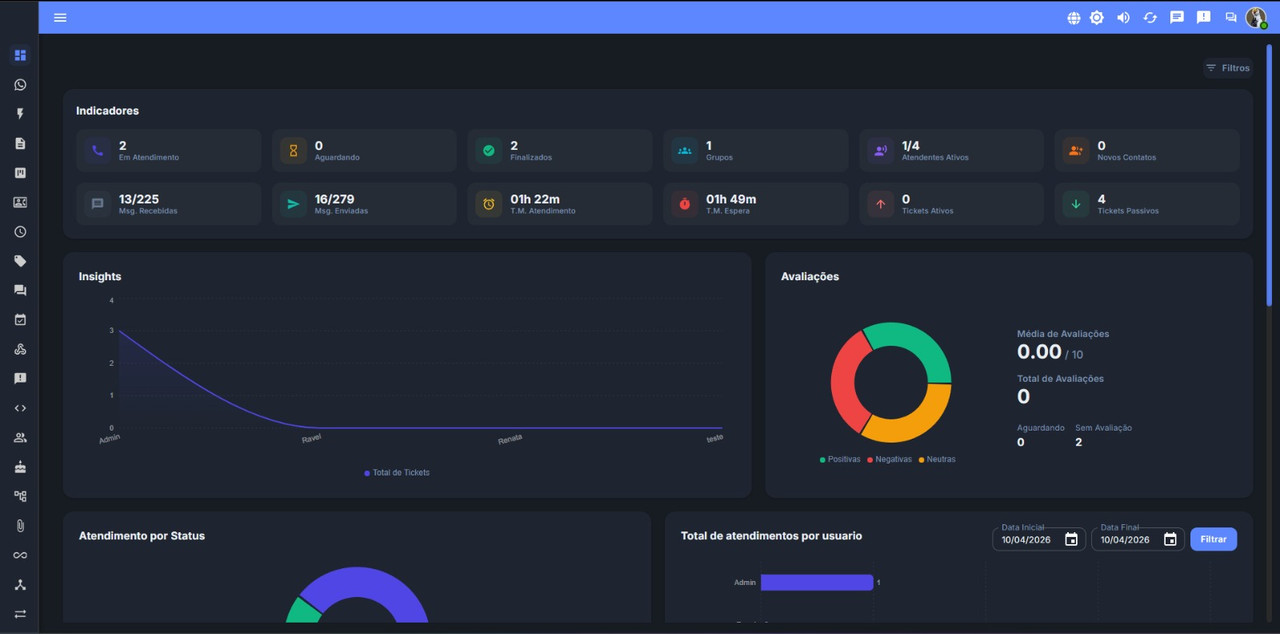Click the Tickets Passivos indicator card
Screen dimensions: 1280x634
click(x=1147, y=204)
